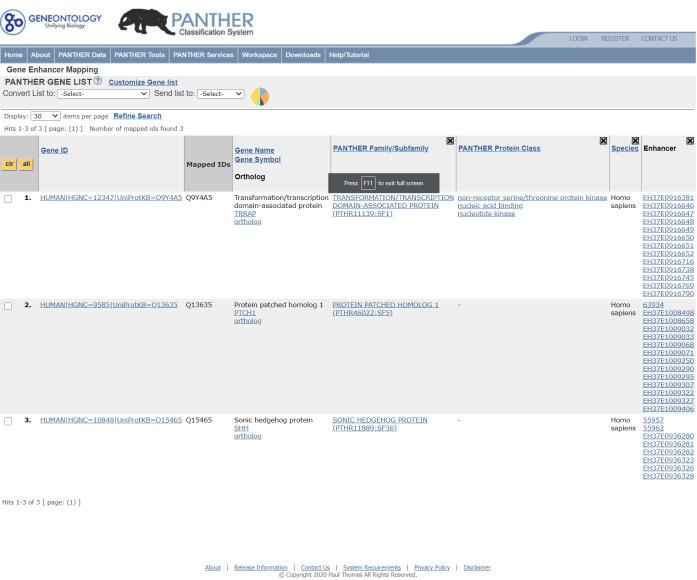
Task: Select the PTCH1 row checkbox
Action: click(x=8, y=306)
